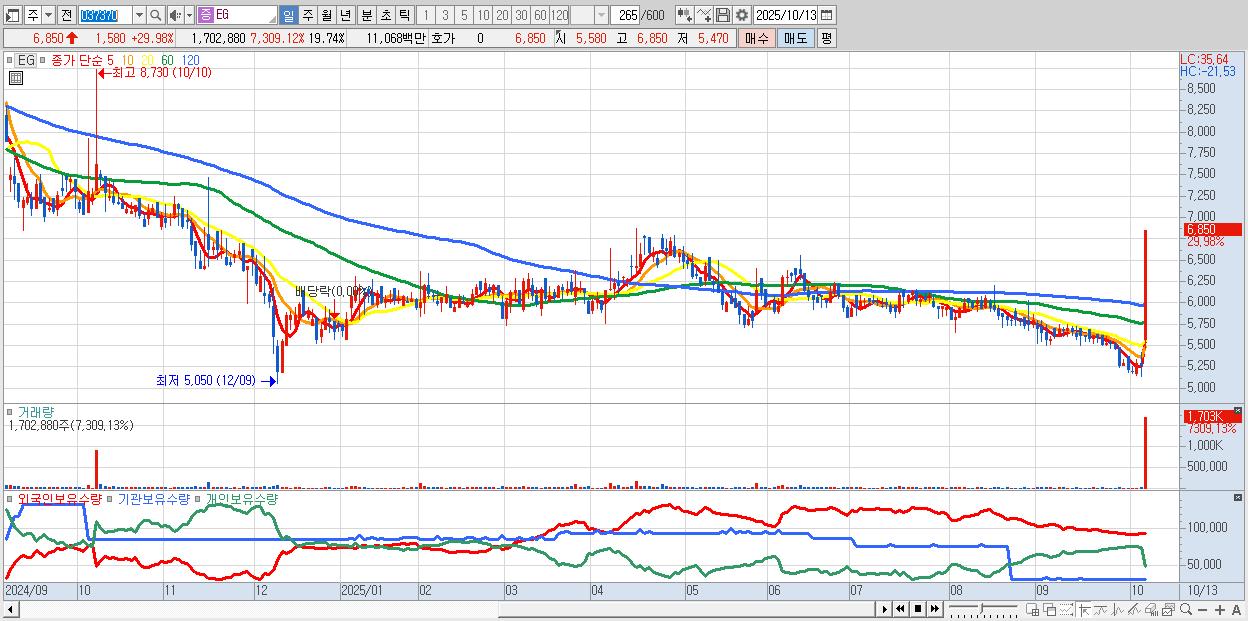This screenshot has width=1248, height=621.
Task: Open the stock code dropdown arrow
Action: (139, 15)
